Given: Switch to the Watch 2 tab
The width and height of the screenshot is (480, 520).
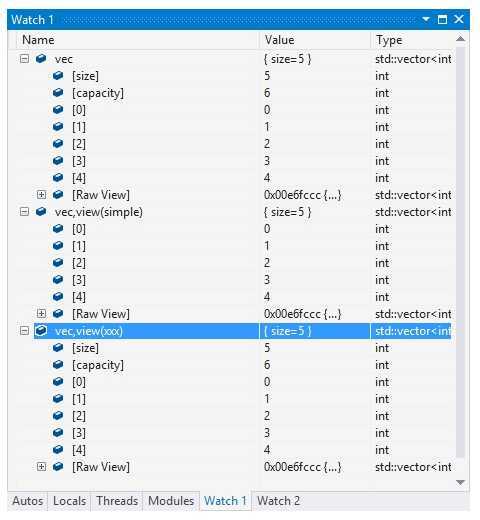Looking at the screenshot, I should click(x=278, y=501).
